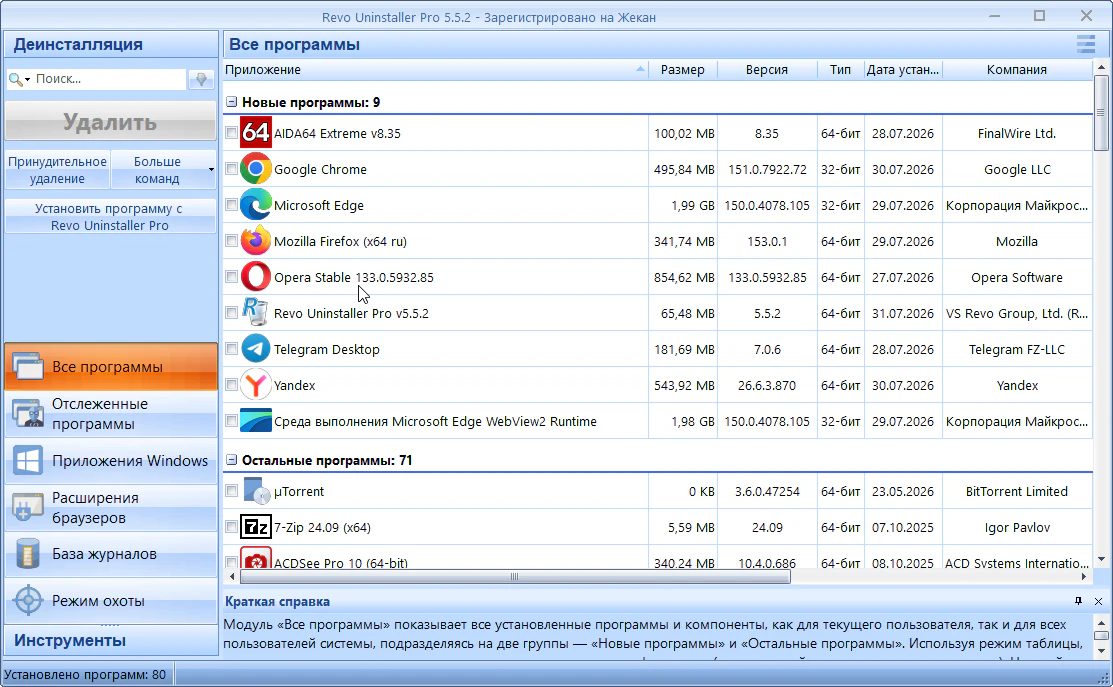Expand the Инструменты section
Screen dimensions: 1113x687
(x=111, y=640)
